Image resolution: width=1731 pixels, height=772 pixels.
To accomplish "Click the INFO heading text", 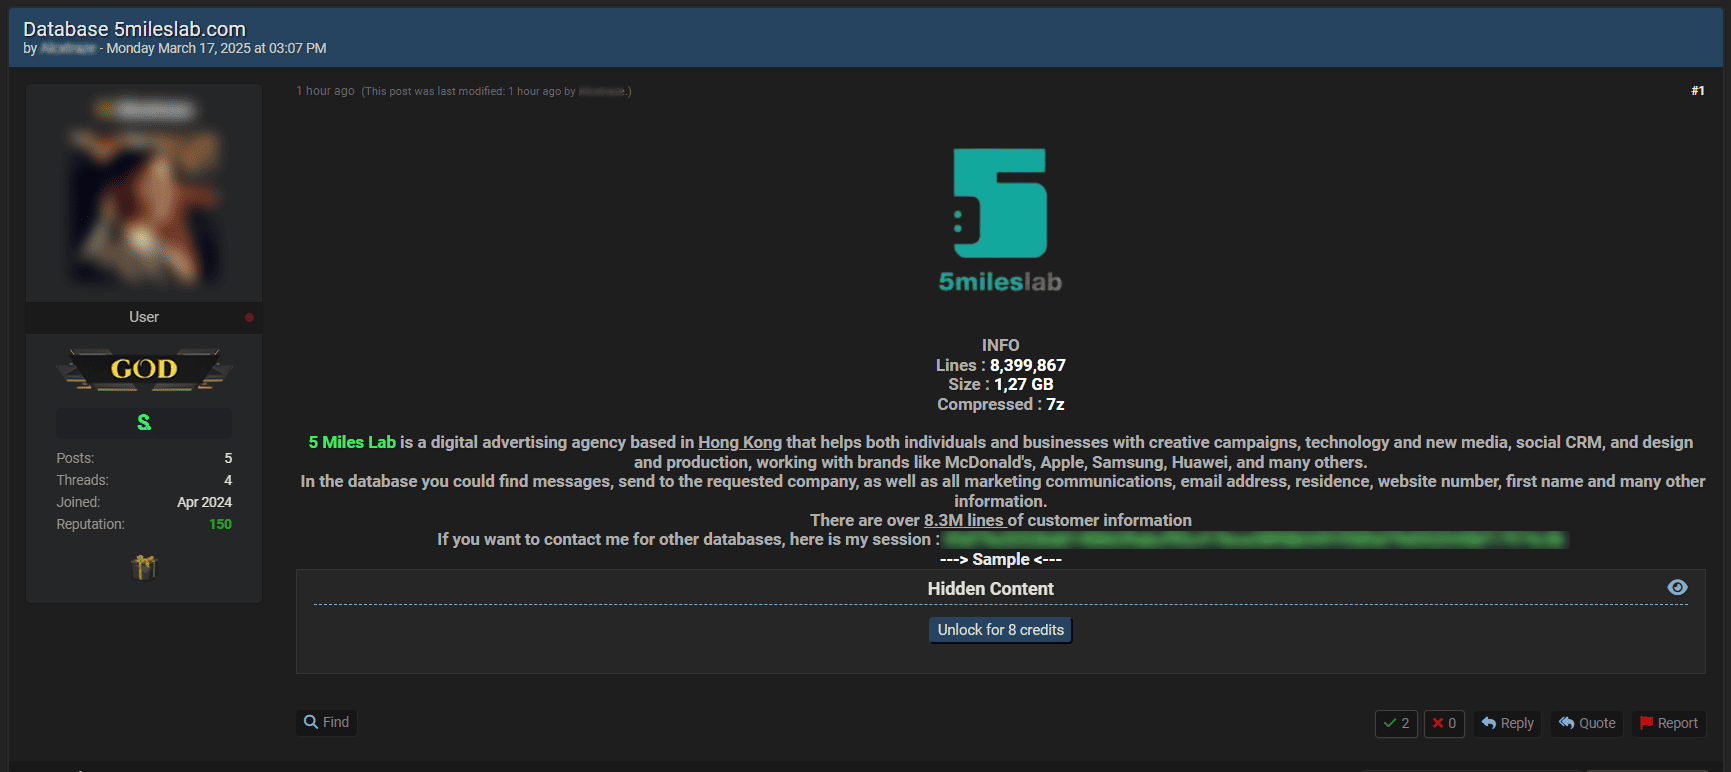I will tap(1000, 345).
